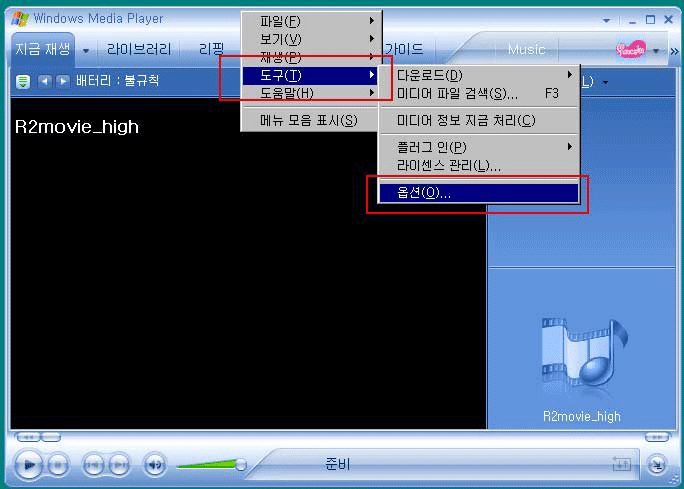Screen dimensions: 684x489
Task: Click the Windows Media Player logo icon
Action: click(20, 19)
